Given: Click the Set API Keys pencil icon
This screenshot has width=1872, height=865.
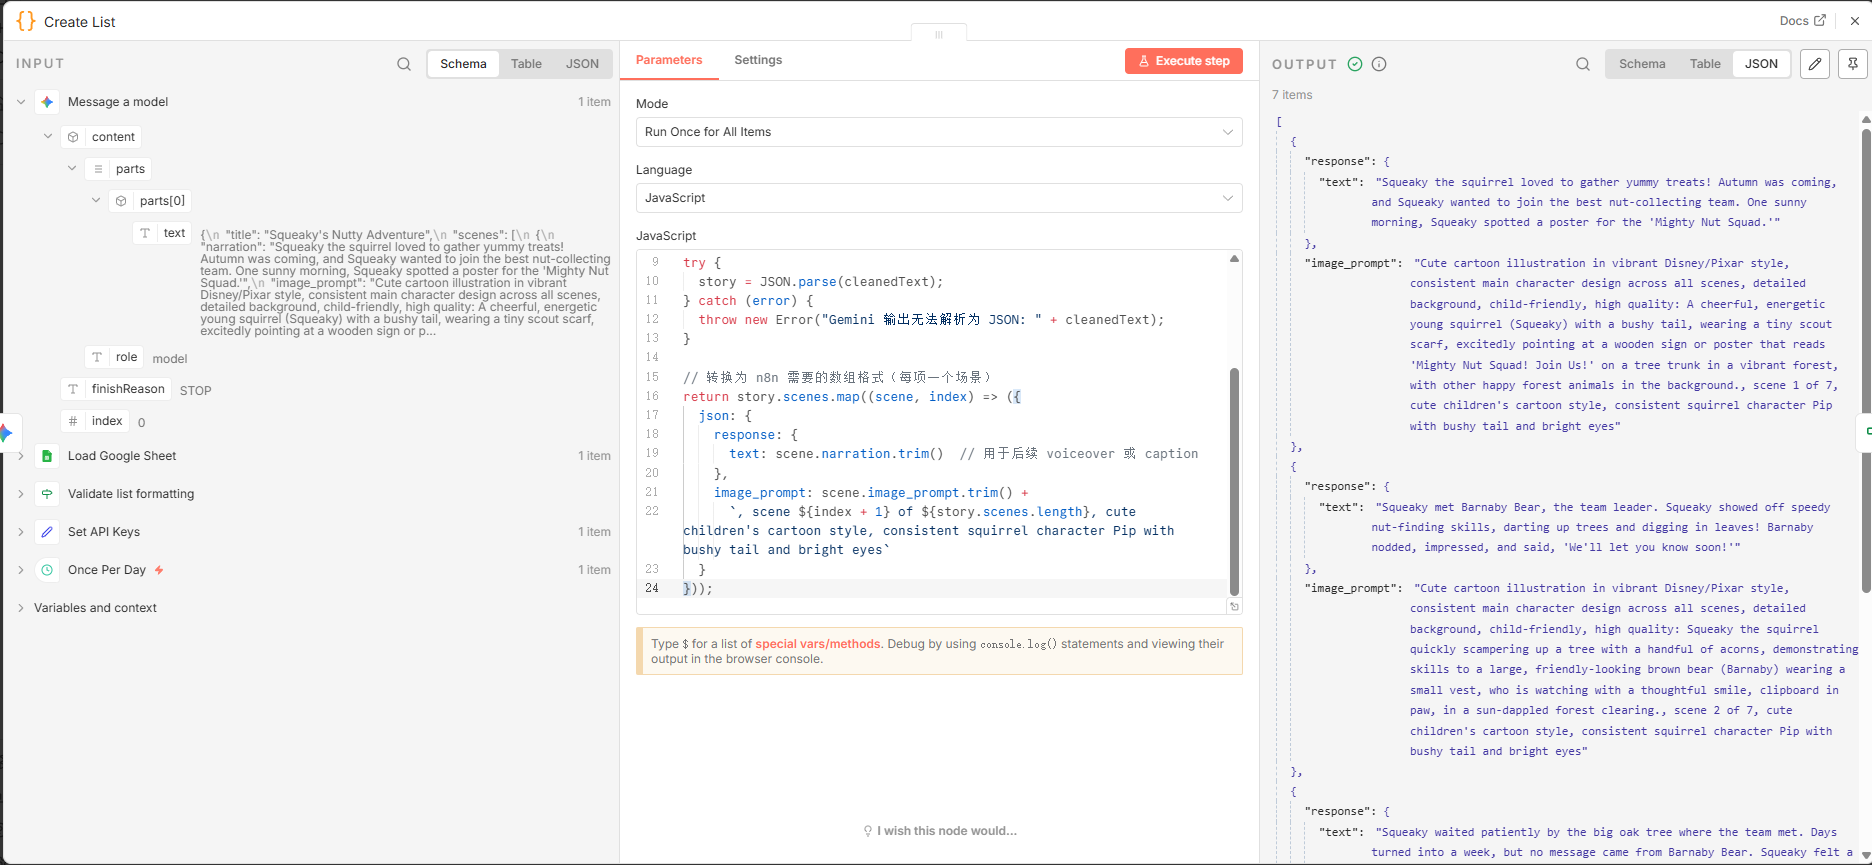Looking at the screenshot, I should (47, 532).
